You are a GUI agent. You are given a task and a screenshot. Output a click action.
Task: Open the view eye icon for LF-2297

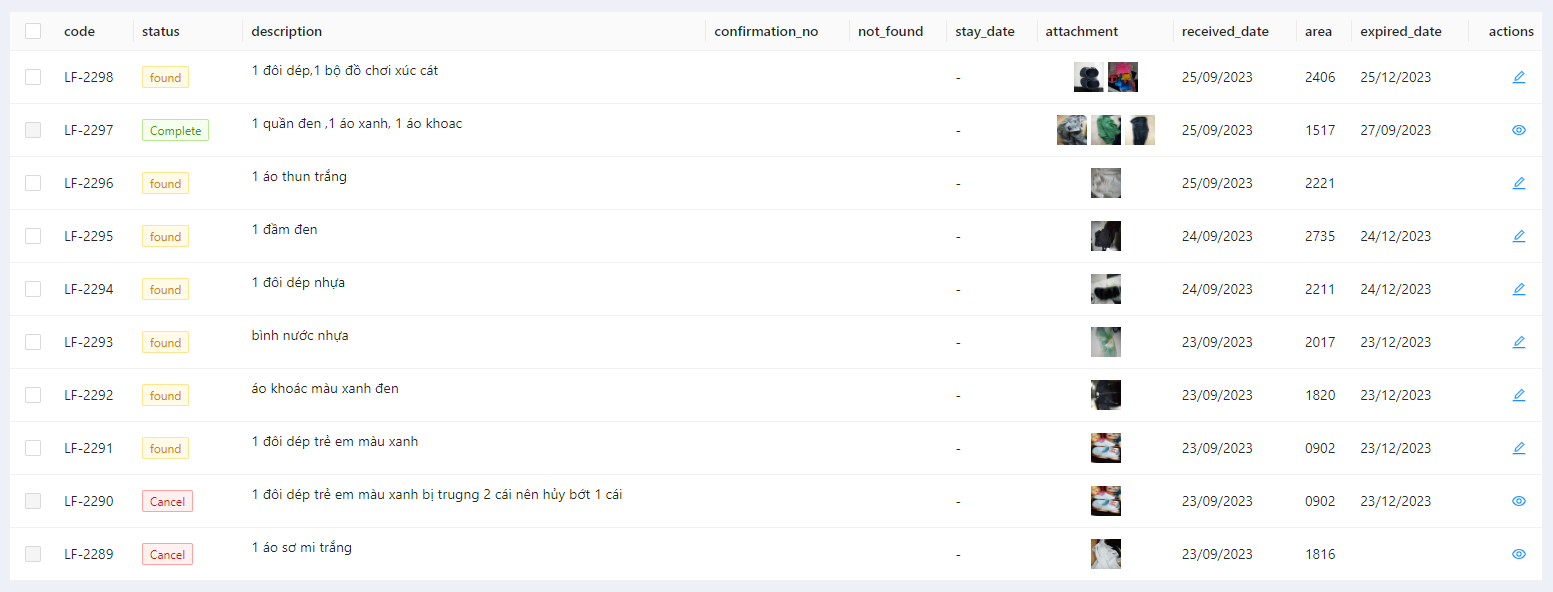(1519, 130)
